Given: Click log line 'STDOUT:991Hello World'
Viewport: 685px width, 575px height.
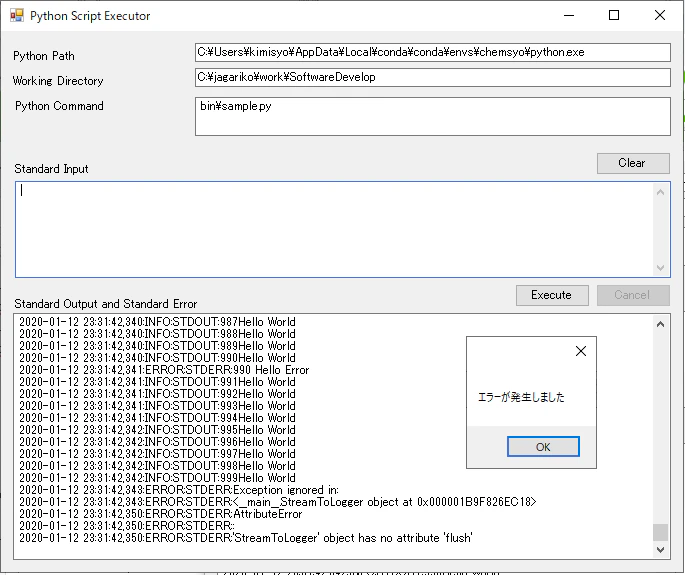Looking at the screenshot, I should [157, 382].
